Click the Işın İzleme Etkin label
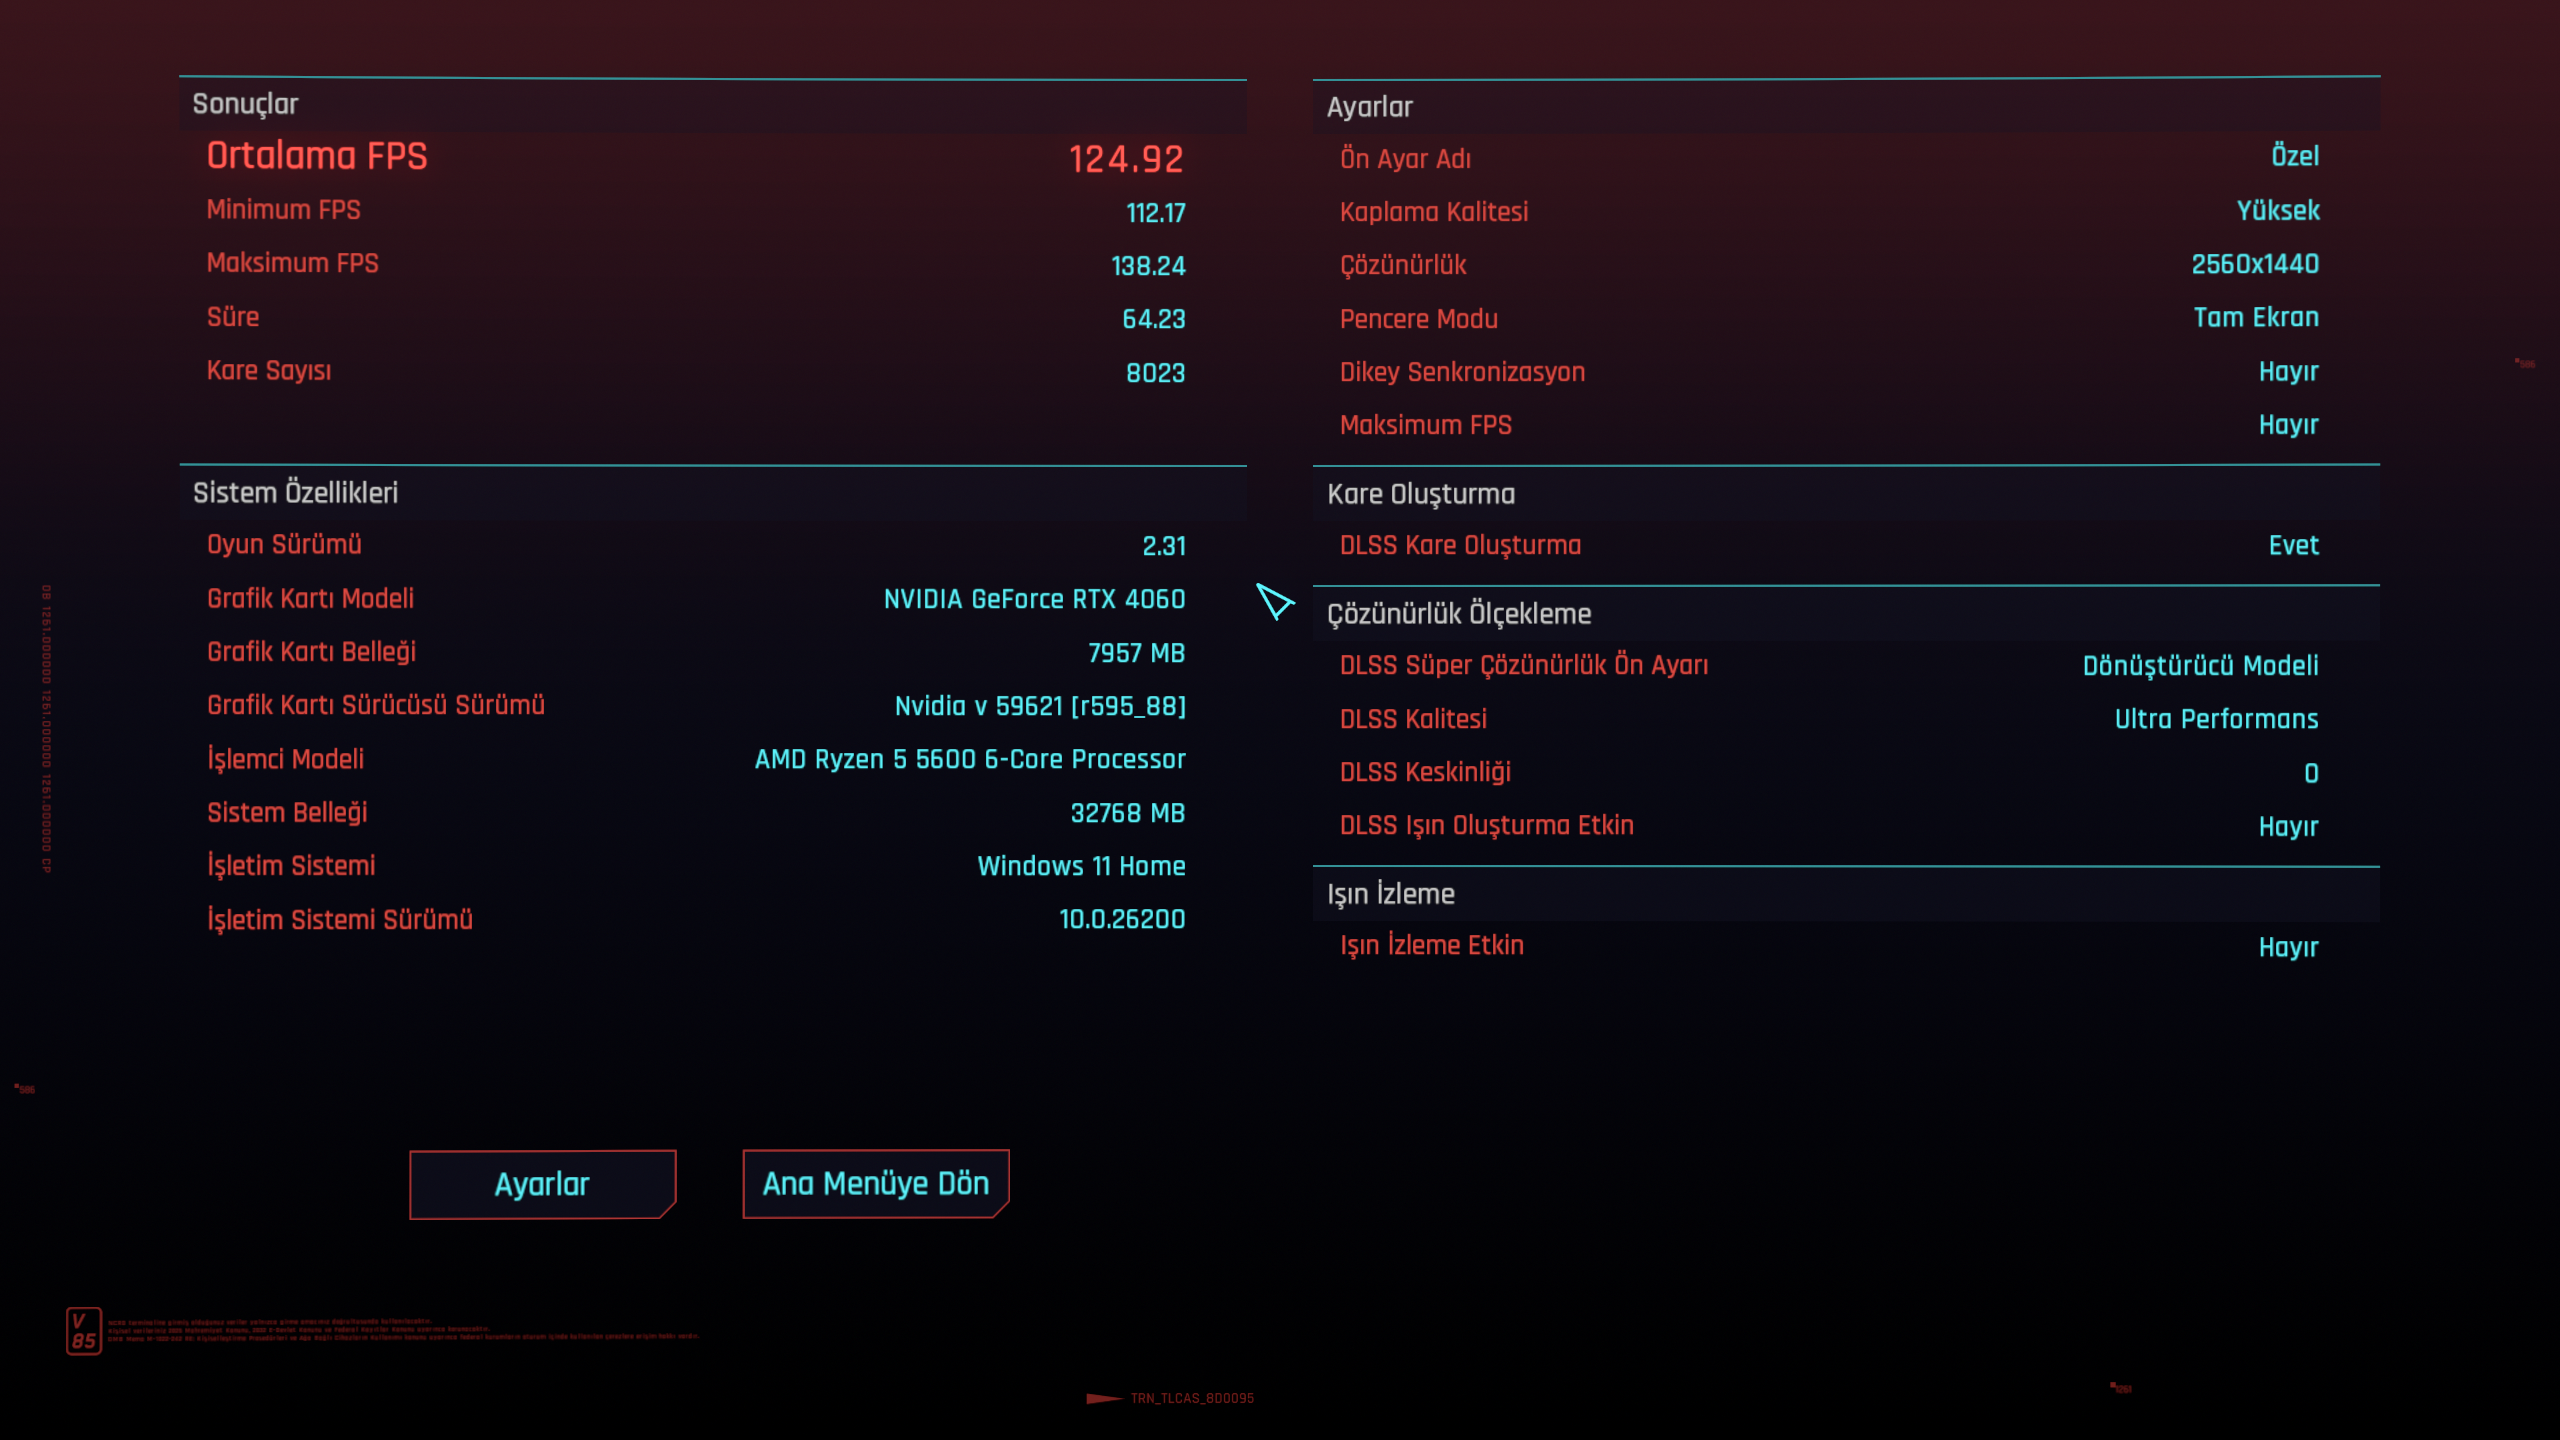The height and width of the screenshot is (1440, 2560). (1432, 945)
